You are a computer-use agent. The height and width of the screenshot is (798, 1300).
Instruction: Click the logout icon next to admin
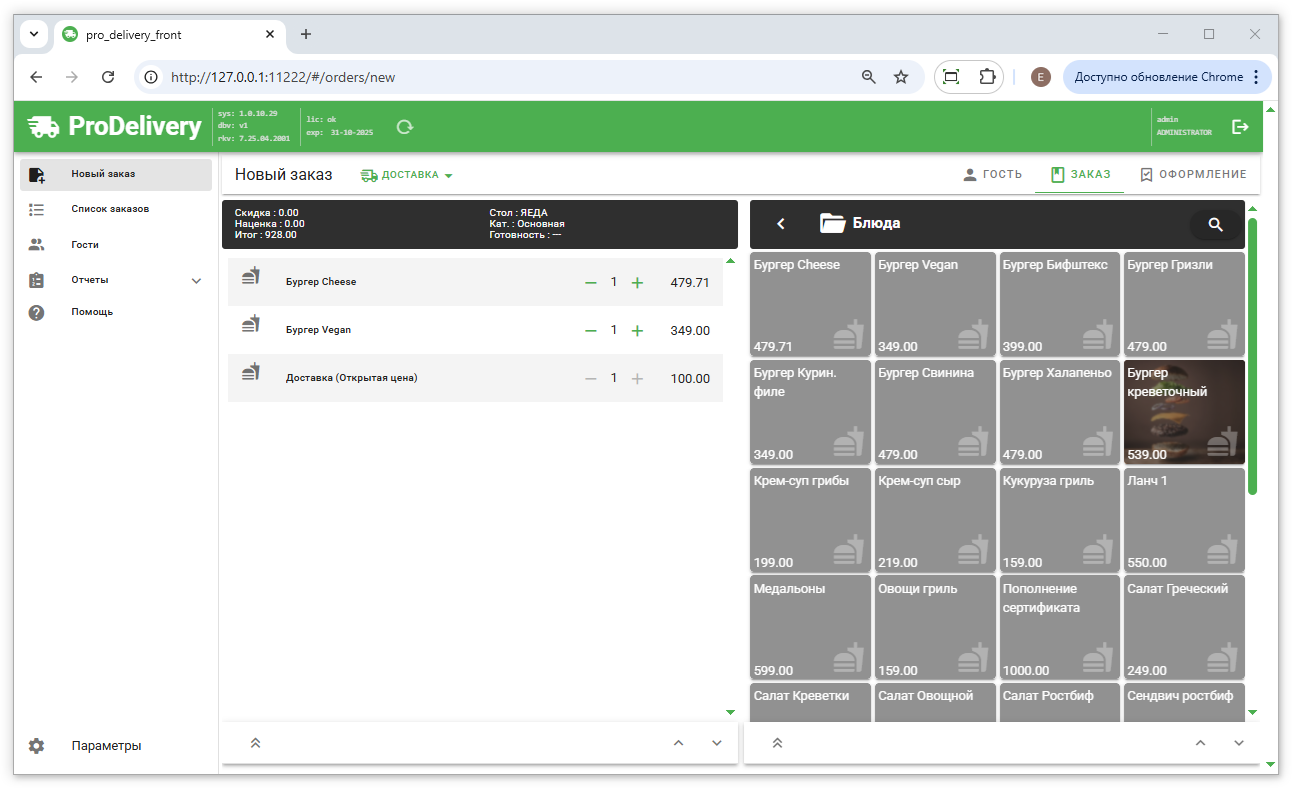coord(1240,127)
